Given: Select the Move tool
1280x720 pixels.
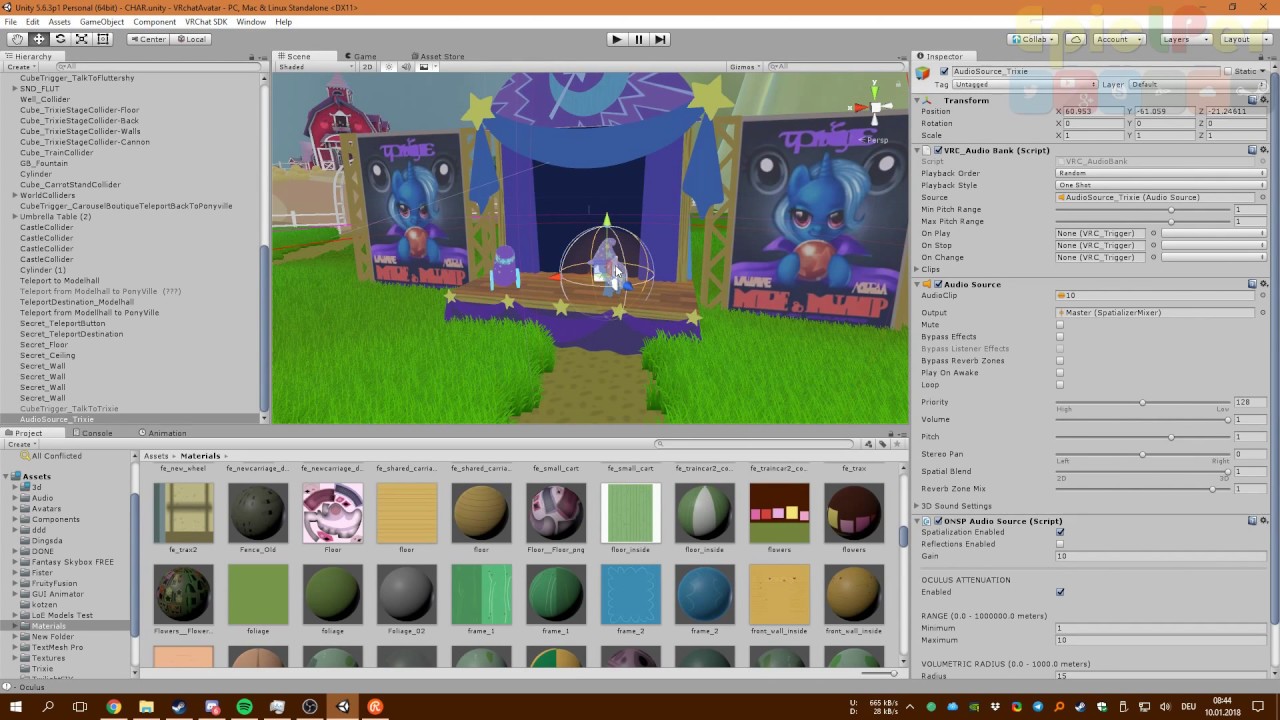Looking at the screenshot, I should [39, 39].
